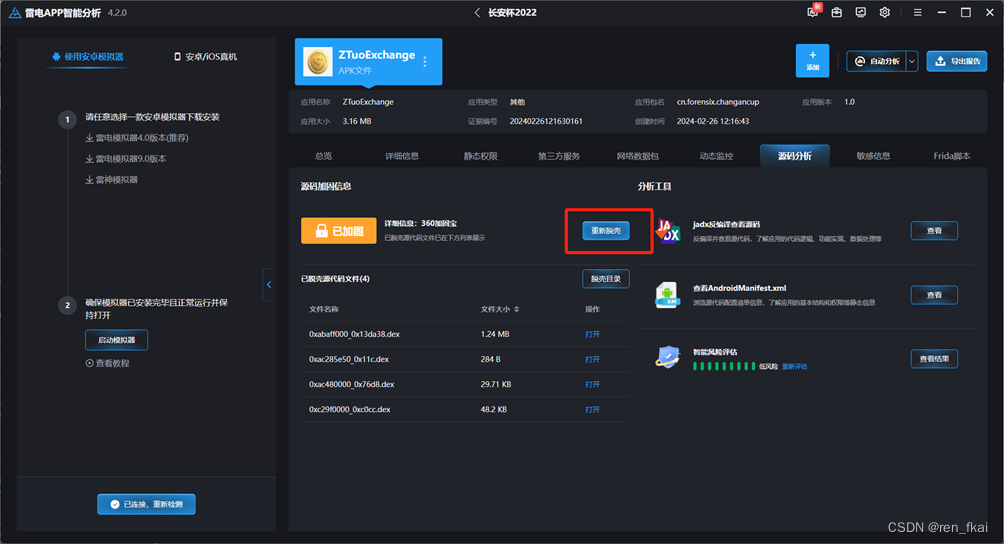Click 查看 for jadx反编译查看源码
1004x544 pixels.
[x=934, y=230]
